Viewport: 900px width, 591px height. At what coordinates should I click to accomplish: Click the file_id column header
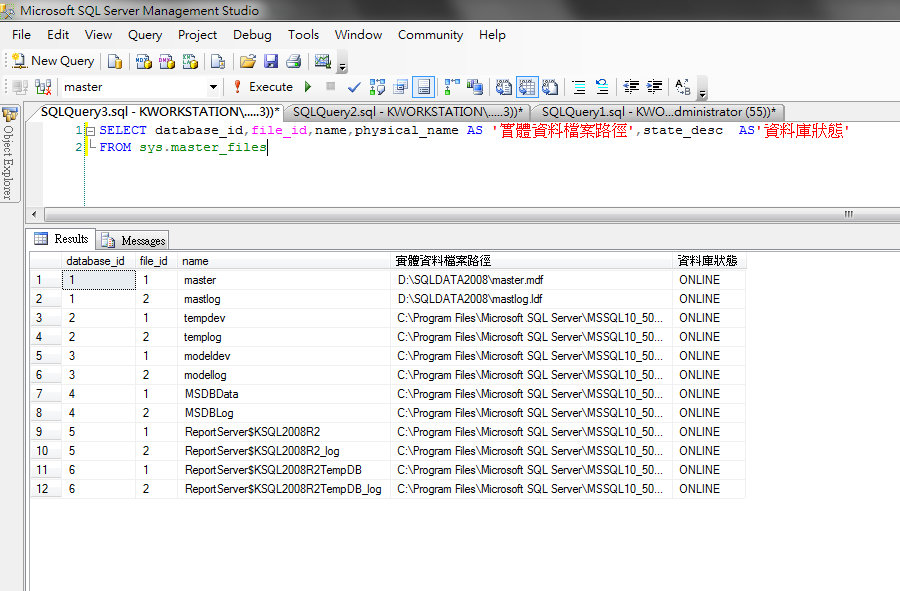[x=157, y=261]
